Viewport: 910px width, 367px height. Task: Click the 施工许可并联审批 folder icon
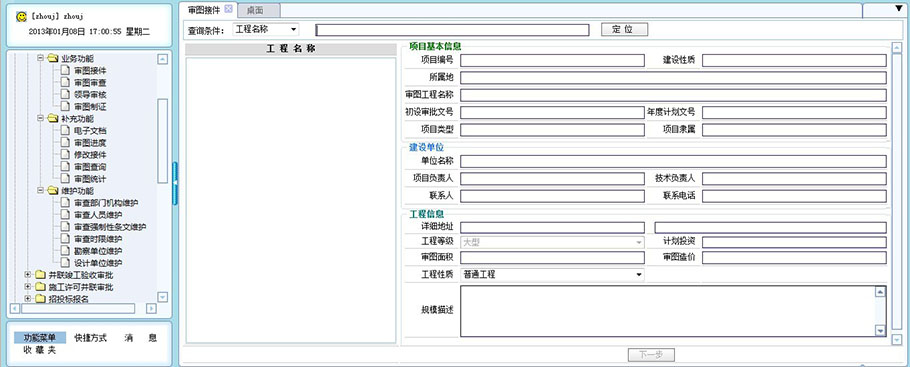click(40, 287)
